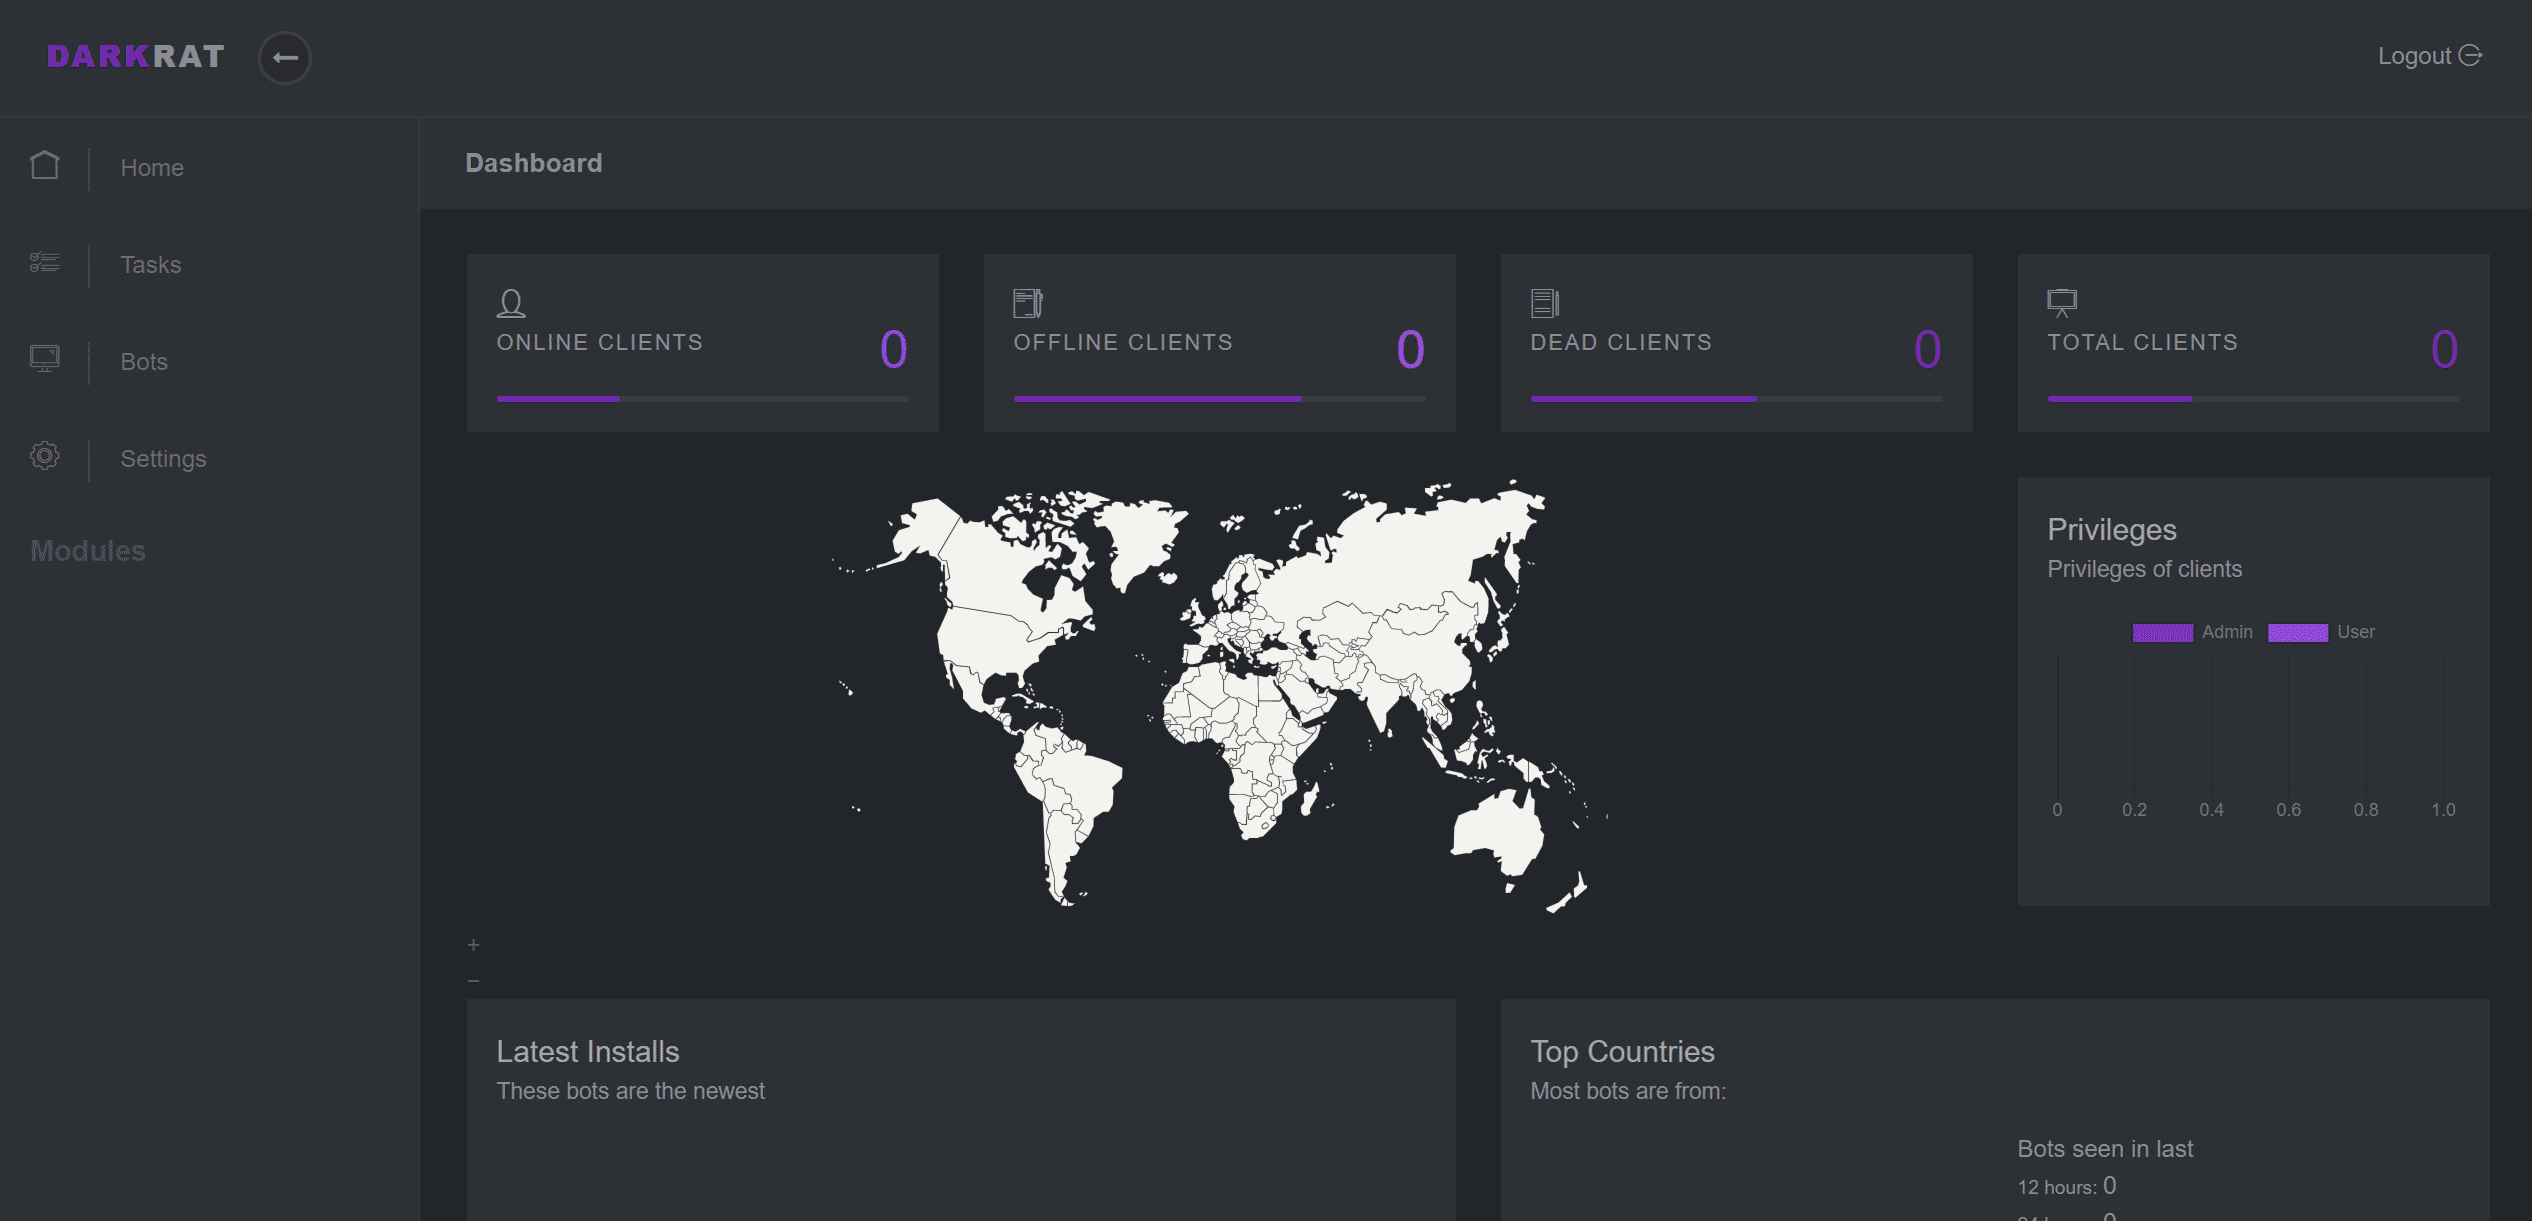This screenshot has width=2532, height=1221.
Task: Click the Home house icon in sidebar
Action: tap(44, 165)
